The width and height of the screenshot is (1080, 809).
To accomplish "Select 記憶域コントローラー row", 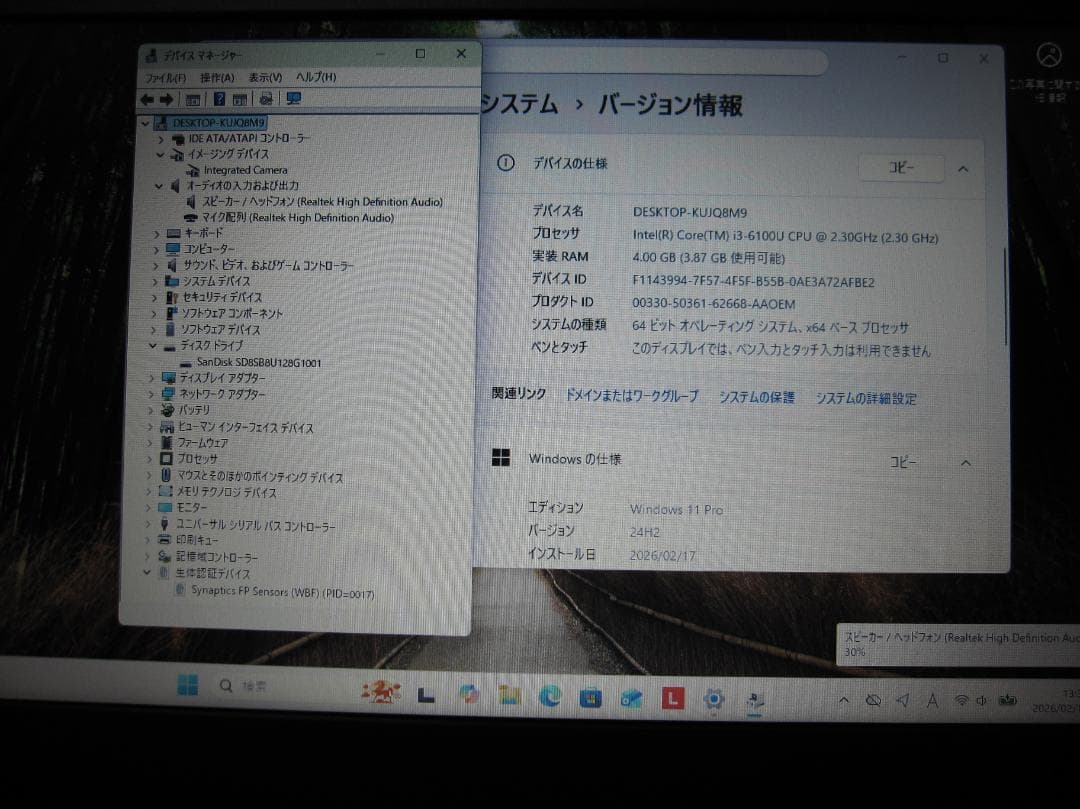I will pyautogui.click(x=216, y=556).
